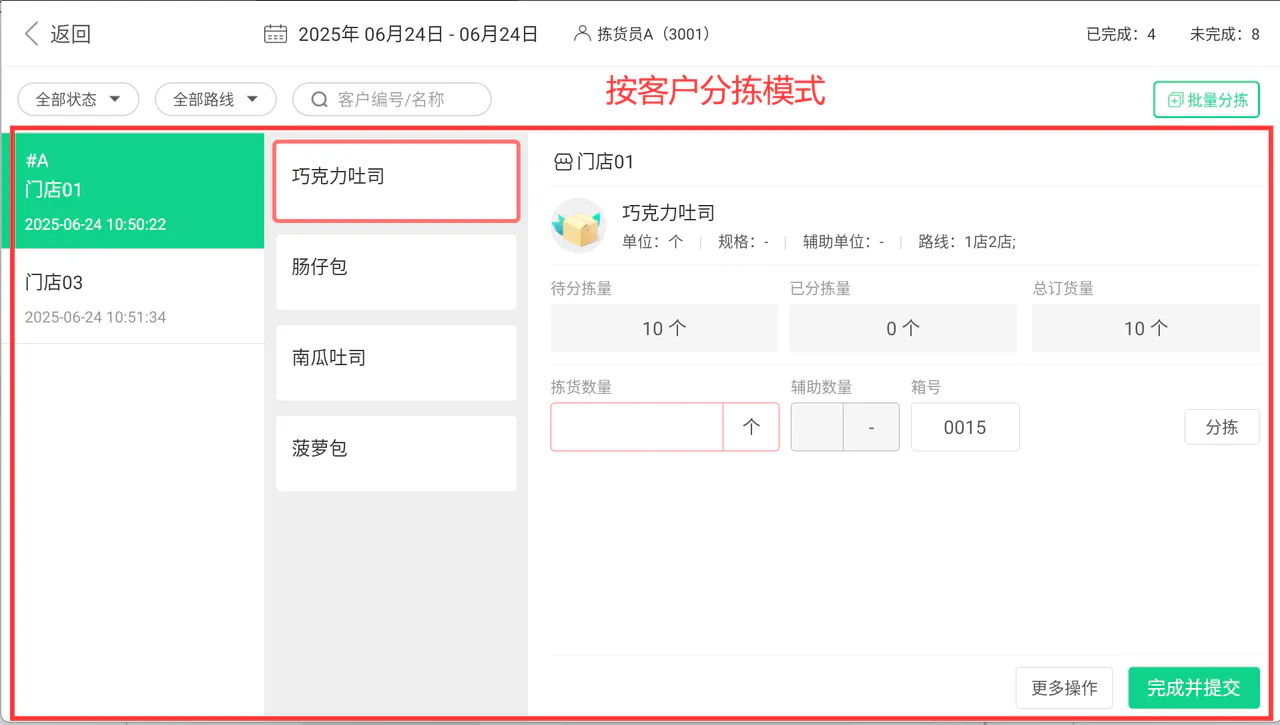Click the picker user icon
The width and height of the screenshot is (1280, 725).
[x=582, y=34]
